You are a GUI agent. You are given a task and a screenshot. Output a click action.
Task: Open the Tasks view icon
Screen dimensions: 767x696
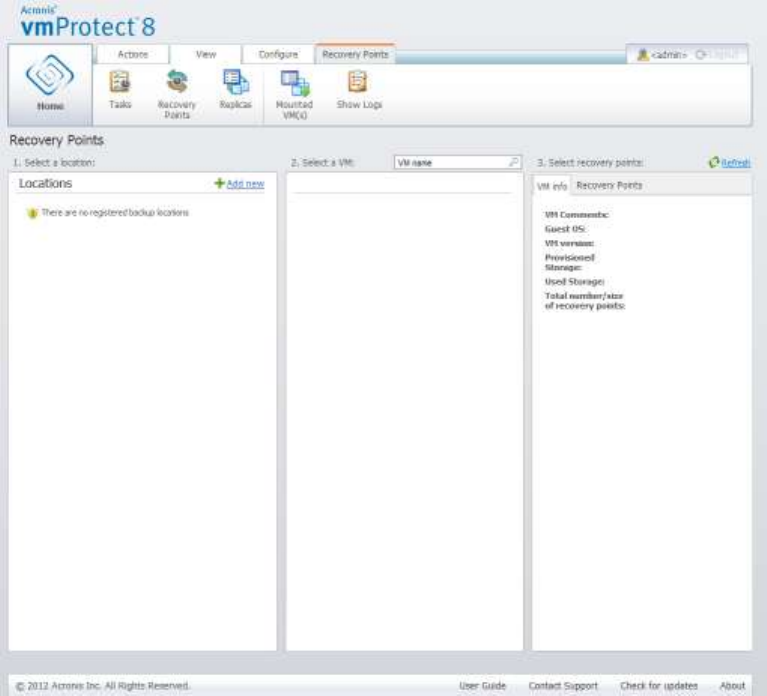click(x=120, y=90)
